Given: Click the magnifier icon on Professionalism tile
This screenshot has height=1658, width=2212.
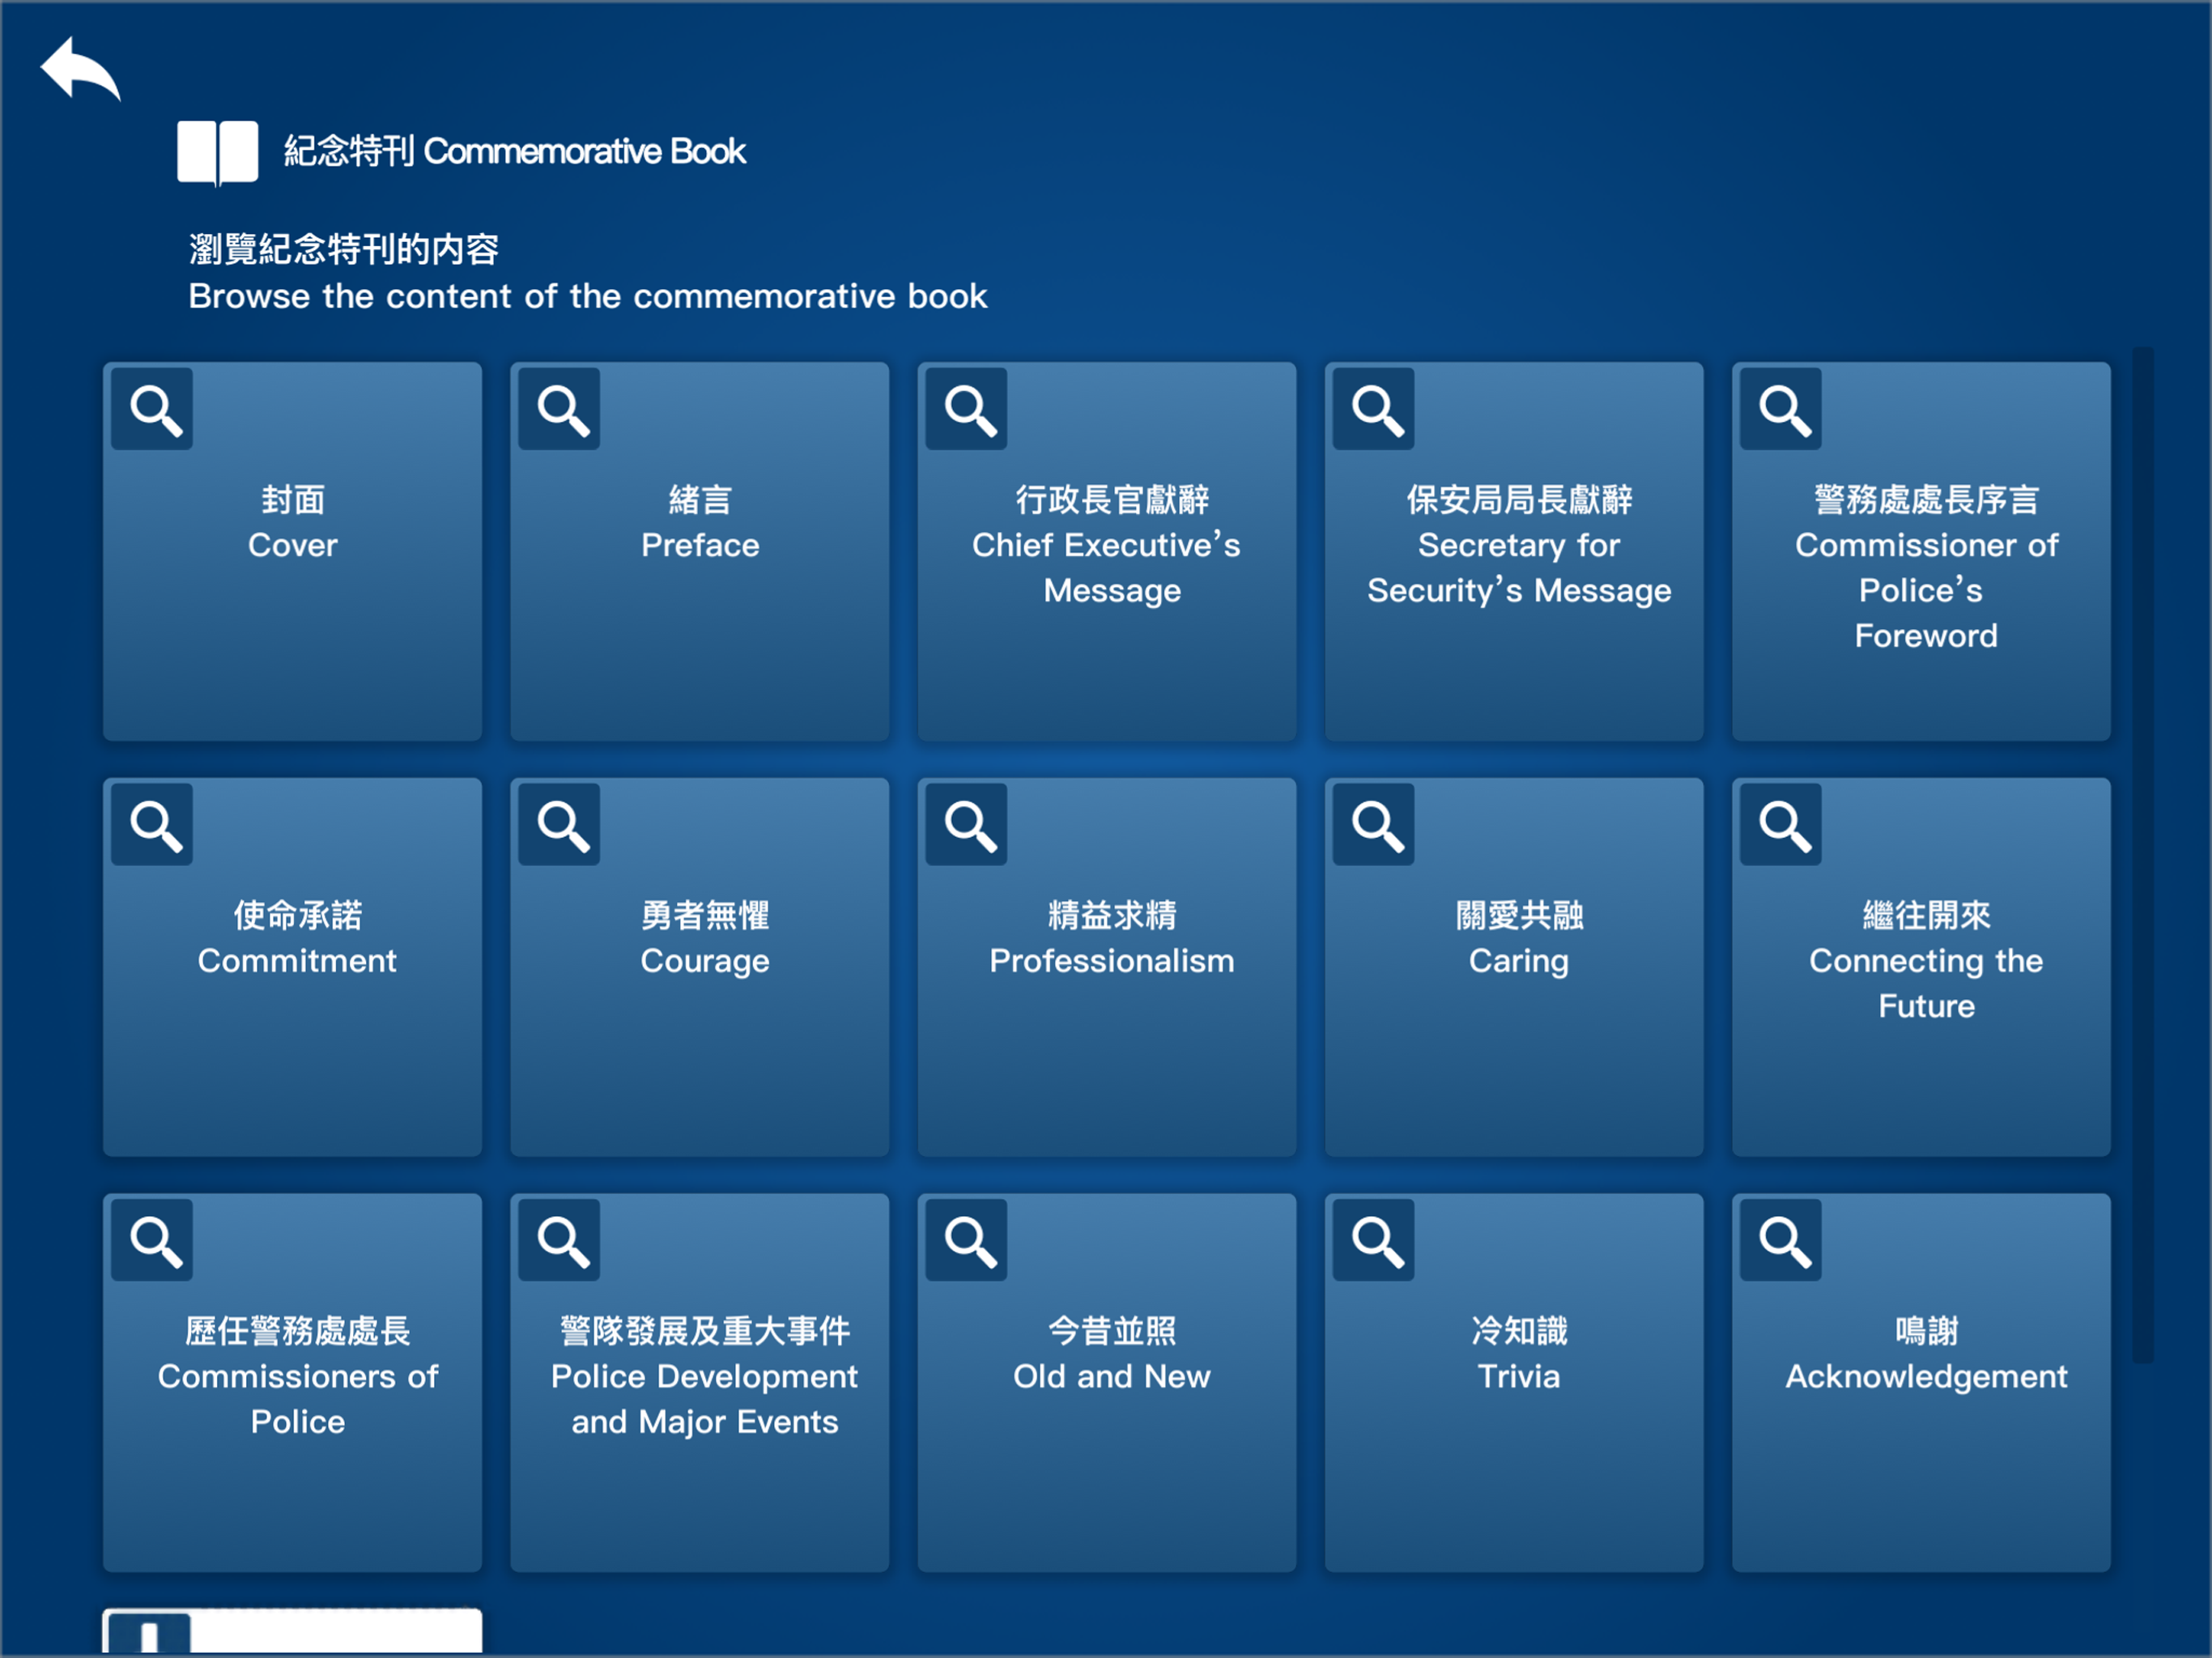Looking at the screenshot, I should [966, 825].
